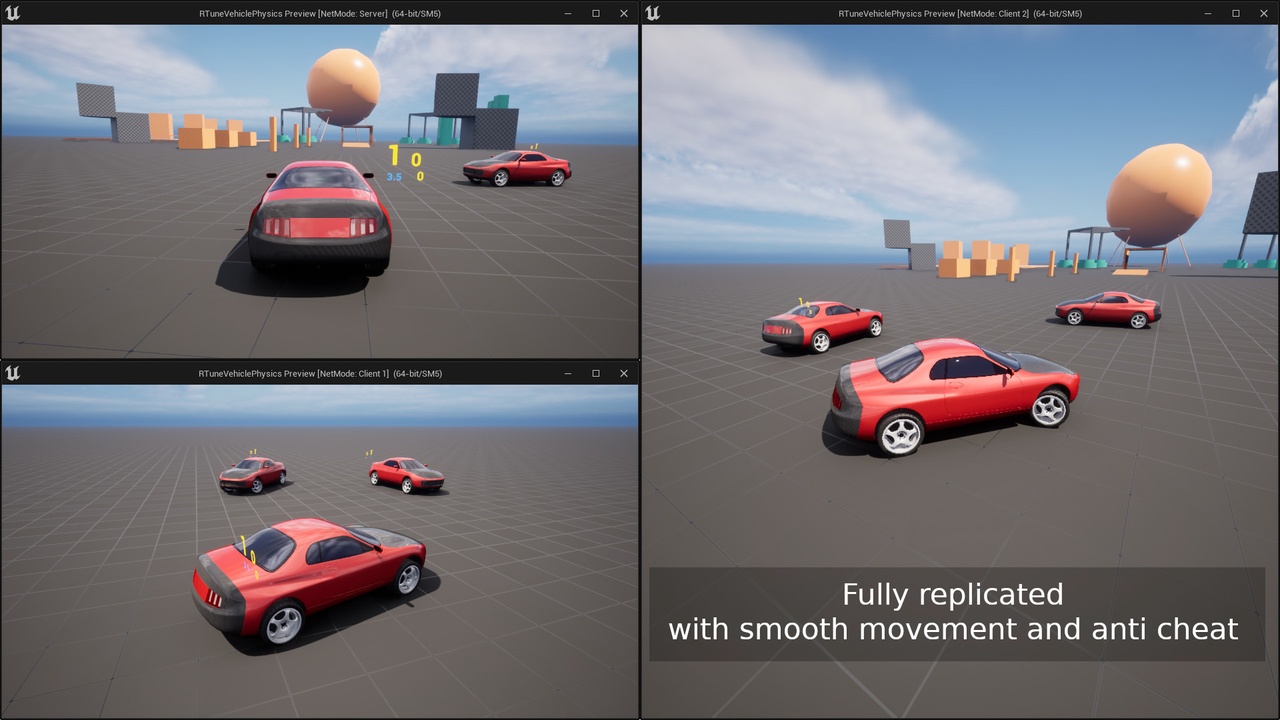Screen dimensions: 1280x720
Task: Minimize the Server preview window
Action: (568, 13)
